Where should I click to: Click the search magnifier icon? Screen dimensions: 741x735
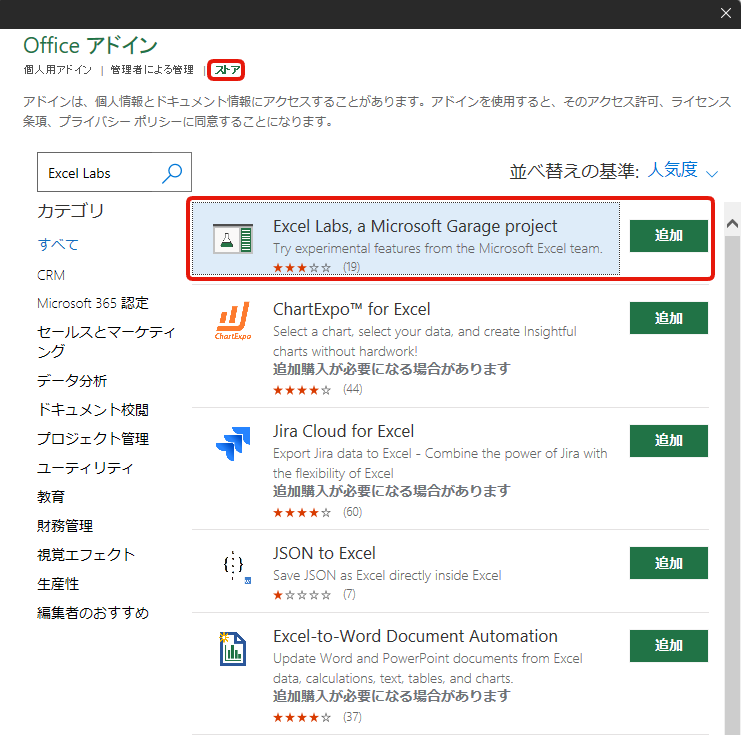tap(172, 173)
